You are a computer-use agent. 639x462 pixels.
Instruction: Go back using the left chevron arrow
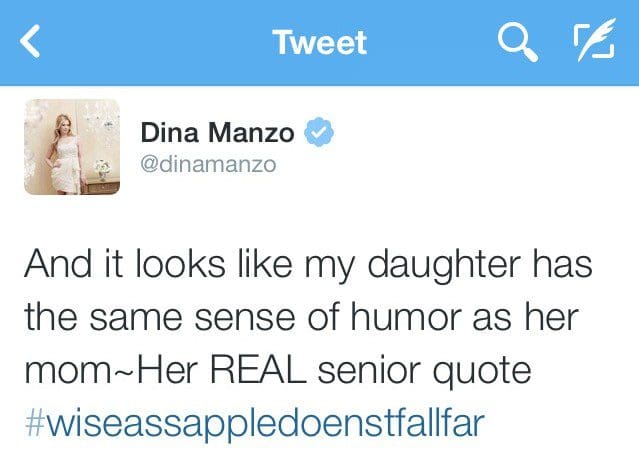(31, 42)
